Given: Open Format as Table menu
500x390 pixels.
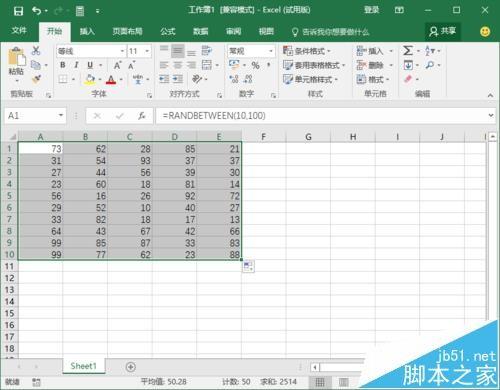Looking at the screenshot, I should pos(314,65).
